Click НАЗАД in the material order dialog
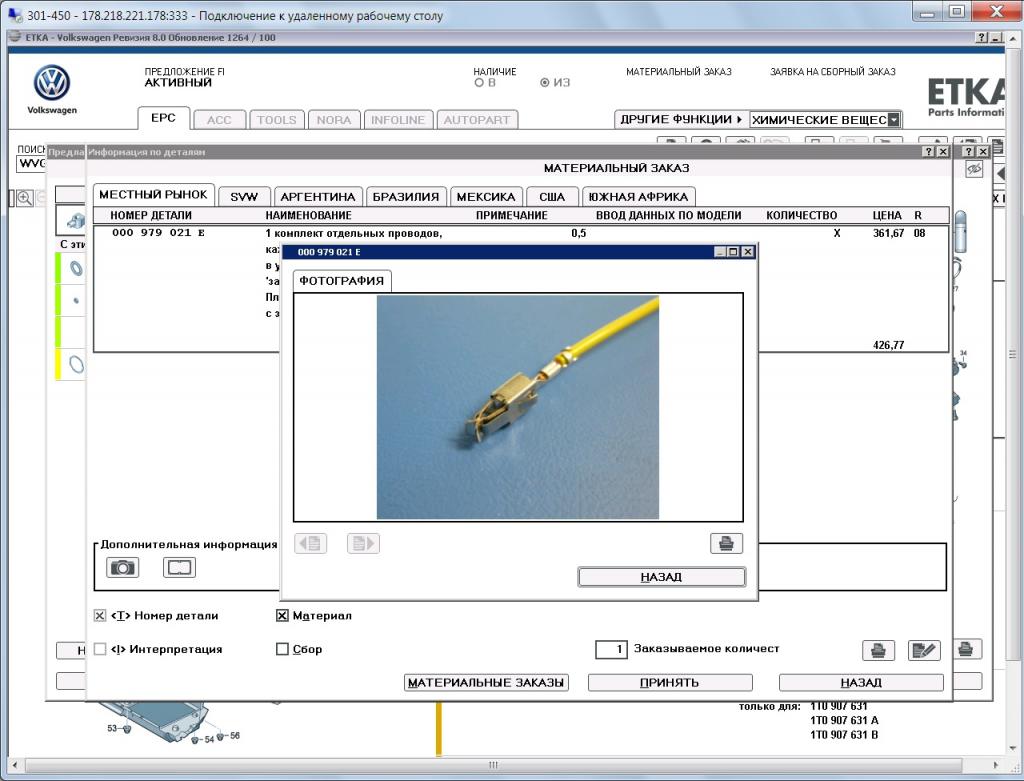The width and height of the screenshot is (1024, 781). (x=861, y=683)
